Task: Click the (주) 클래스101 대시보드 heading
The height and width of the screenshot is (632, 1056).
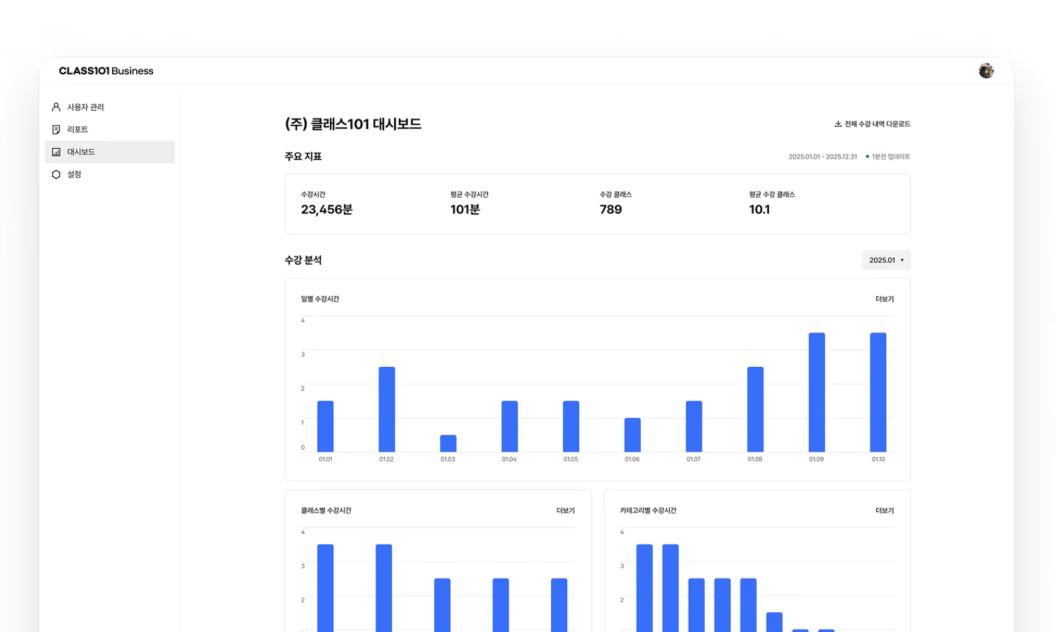Action: 353,124
